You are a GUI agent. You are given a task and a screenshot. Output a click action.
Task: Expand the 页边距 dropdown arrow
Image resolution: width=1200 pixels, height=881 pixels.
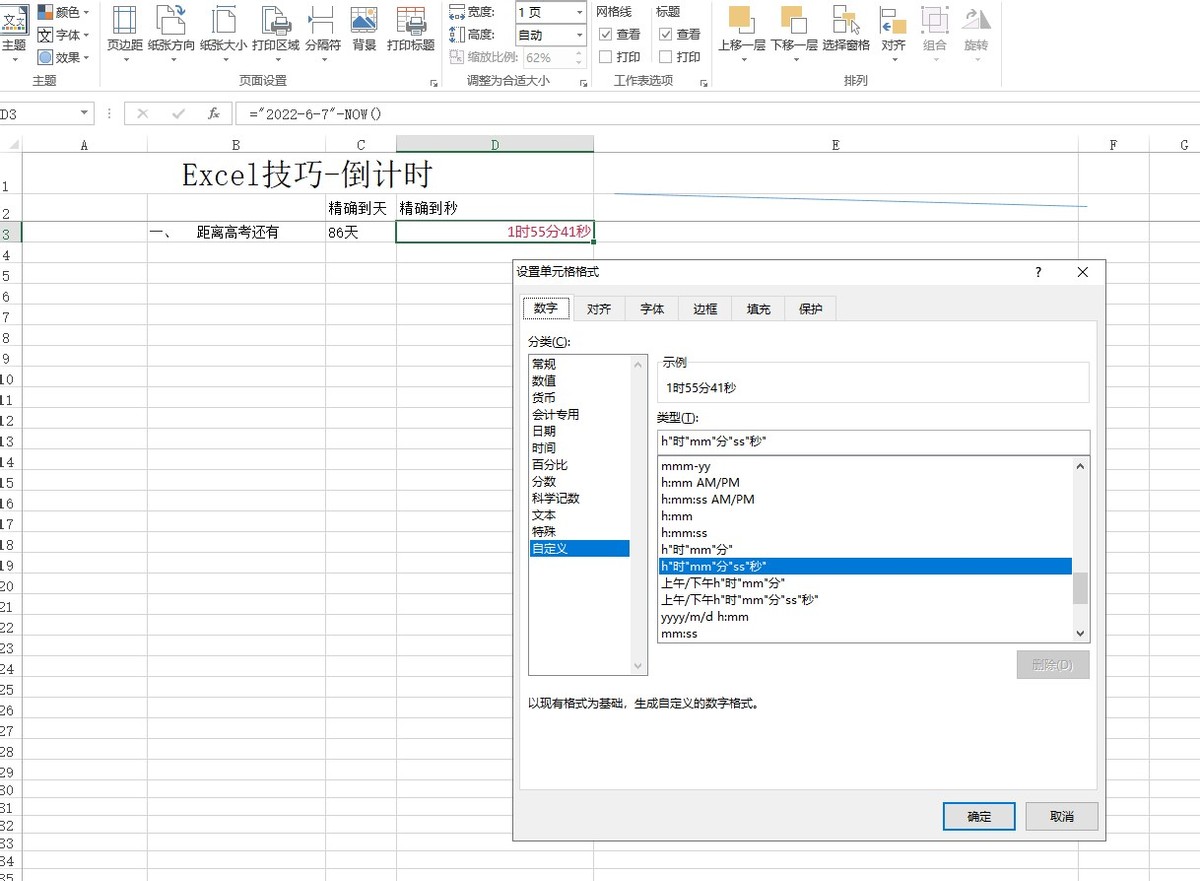point(125,59)
